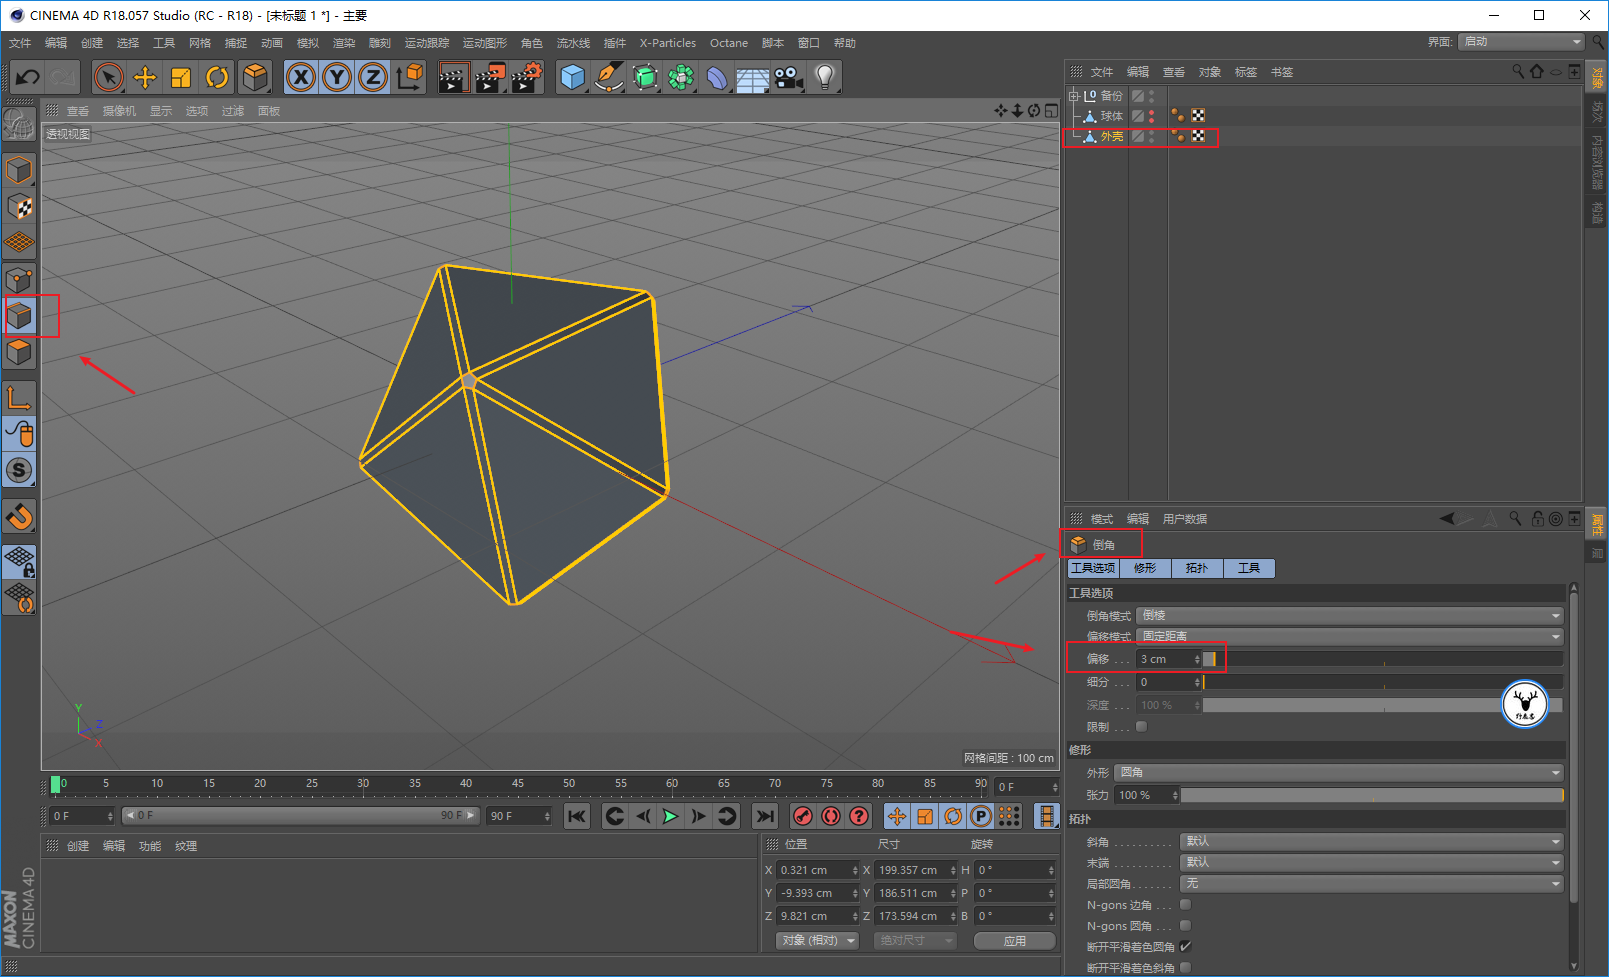Switch to 修形 tab in attributes
This screenshot has height=977, width=1609.
1145,568
